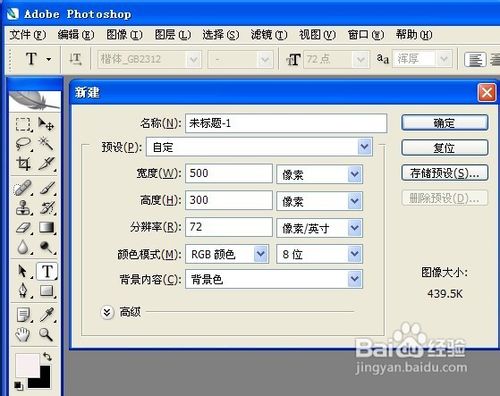Open the 图层 menu
500x396 pixels.
click(173, 35)
